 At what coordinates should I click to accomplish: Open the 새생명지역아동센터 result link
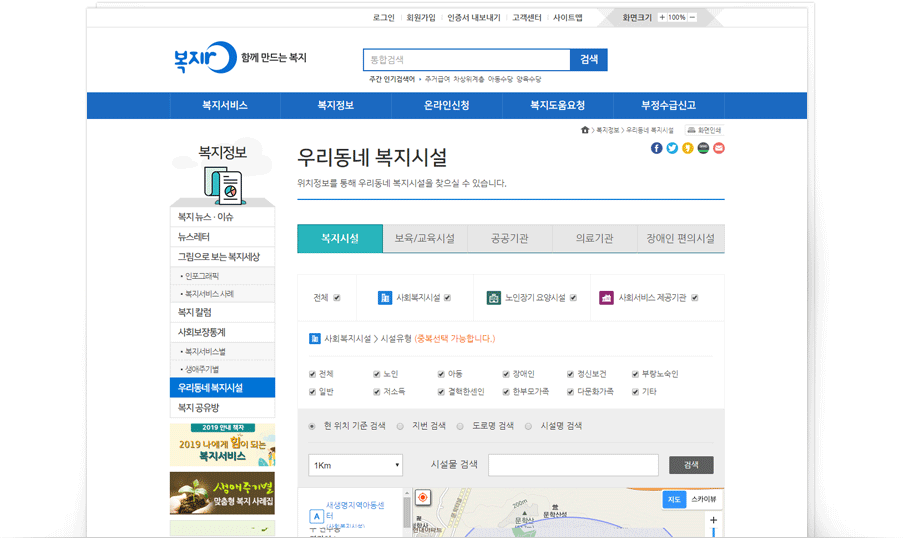point(354,510)
